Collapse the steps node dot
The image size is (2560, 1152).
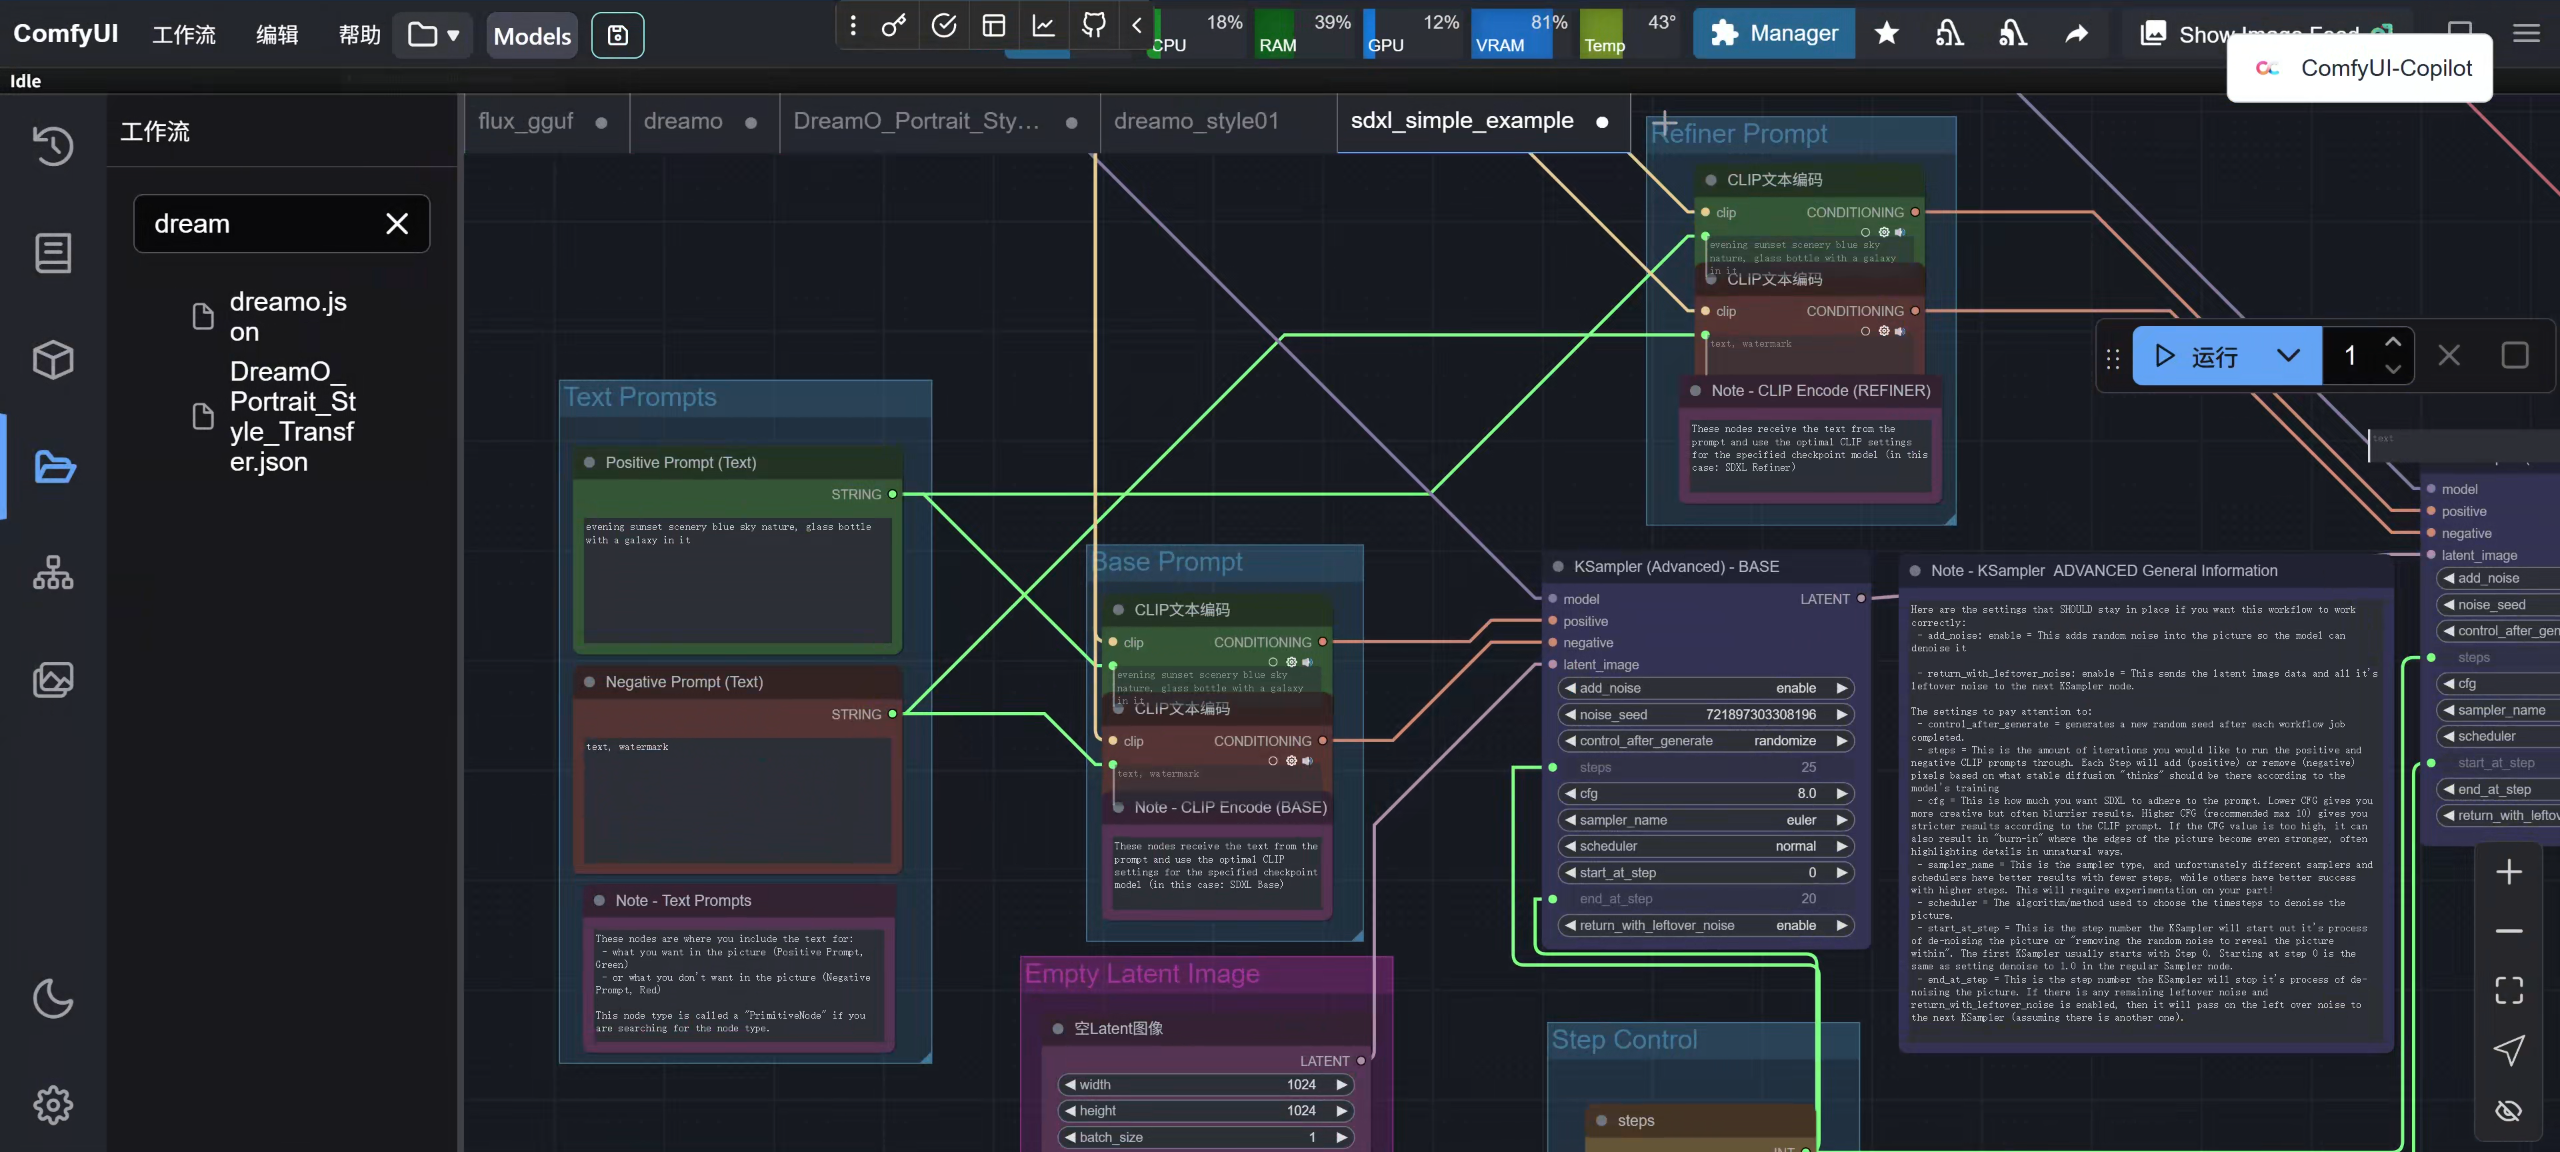pos(1601,1121)
